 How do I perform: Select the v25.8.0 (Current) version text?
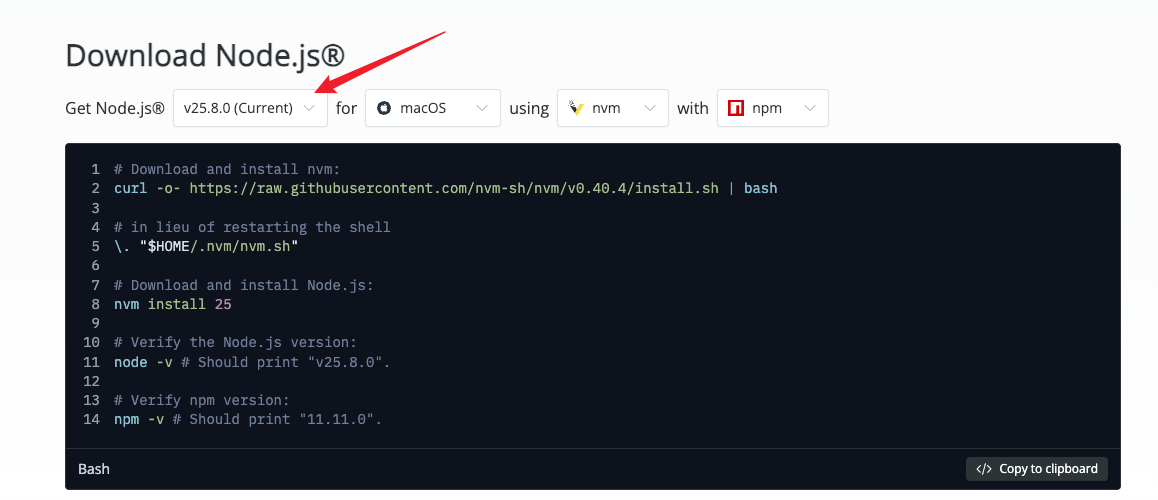[238, 108]
